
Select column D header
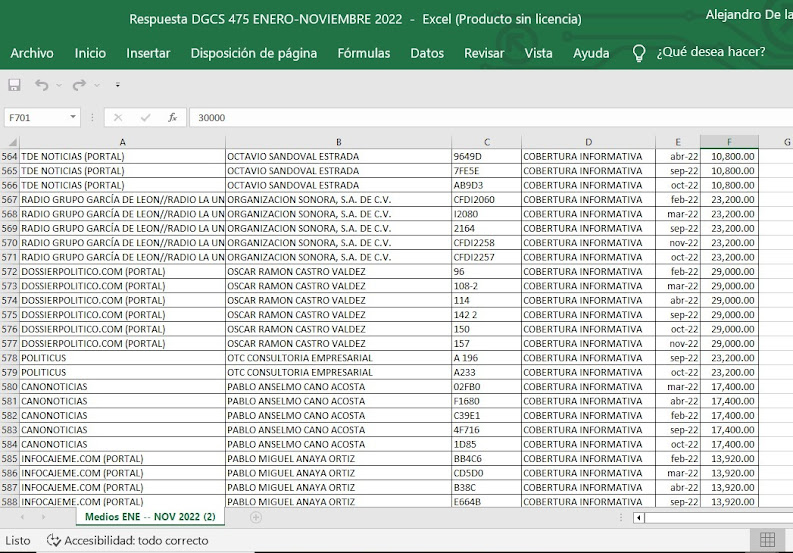588,142
